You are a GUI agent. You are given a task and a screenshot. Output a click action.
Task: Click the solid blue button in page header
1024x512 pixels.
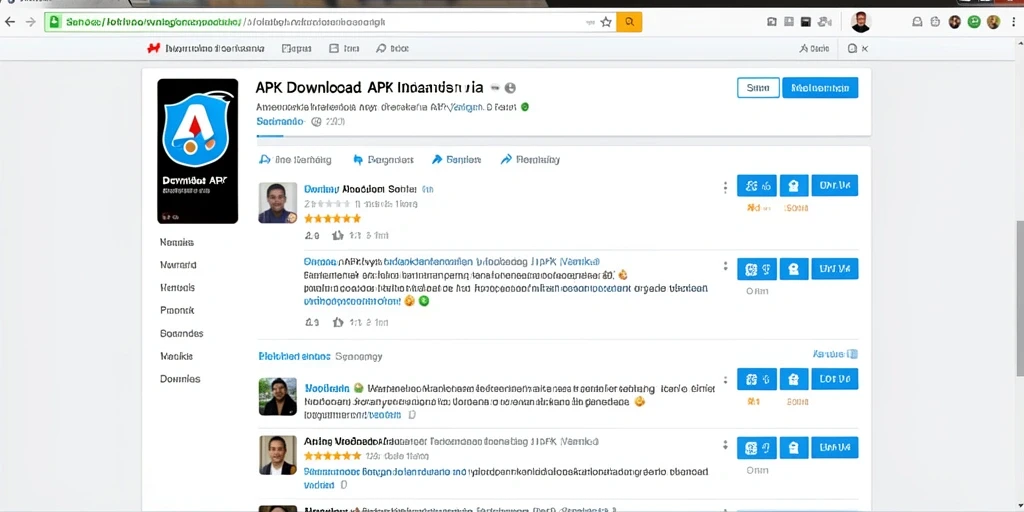coord(820,88)
